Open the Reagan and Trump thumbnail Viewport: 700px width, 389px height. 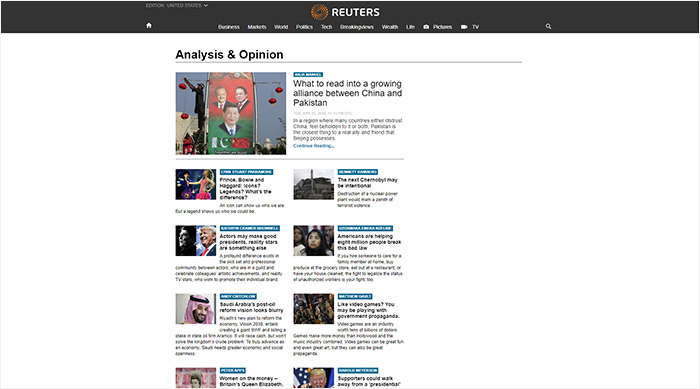coord(196,241)
